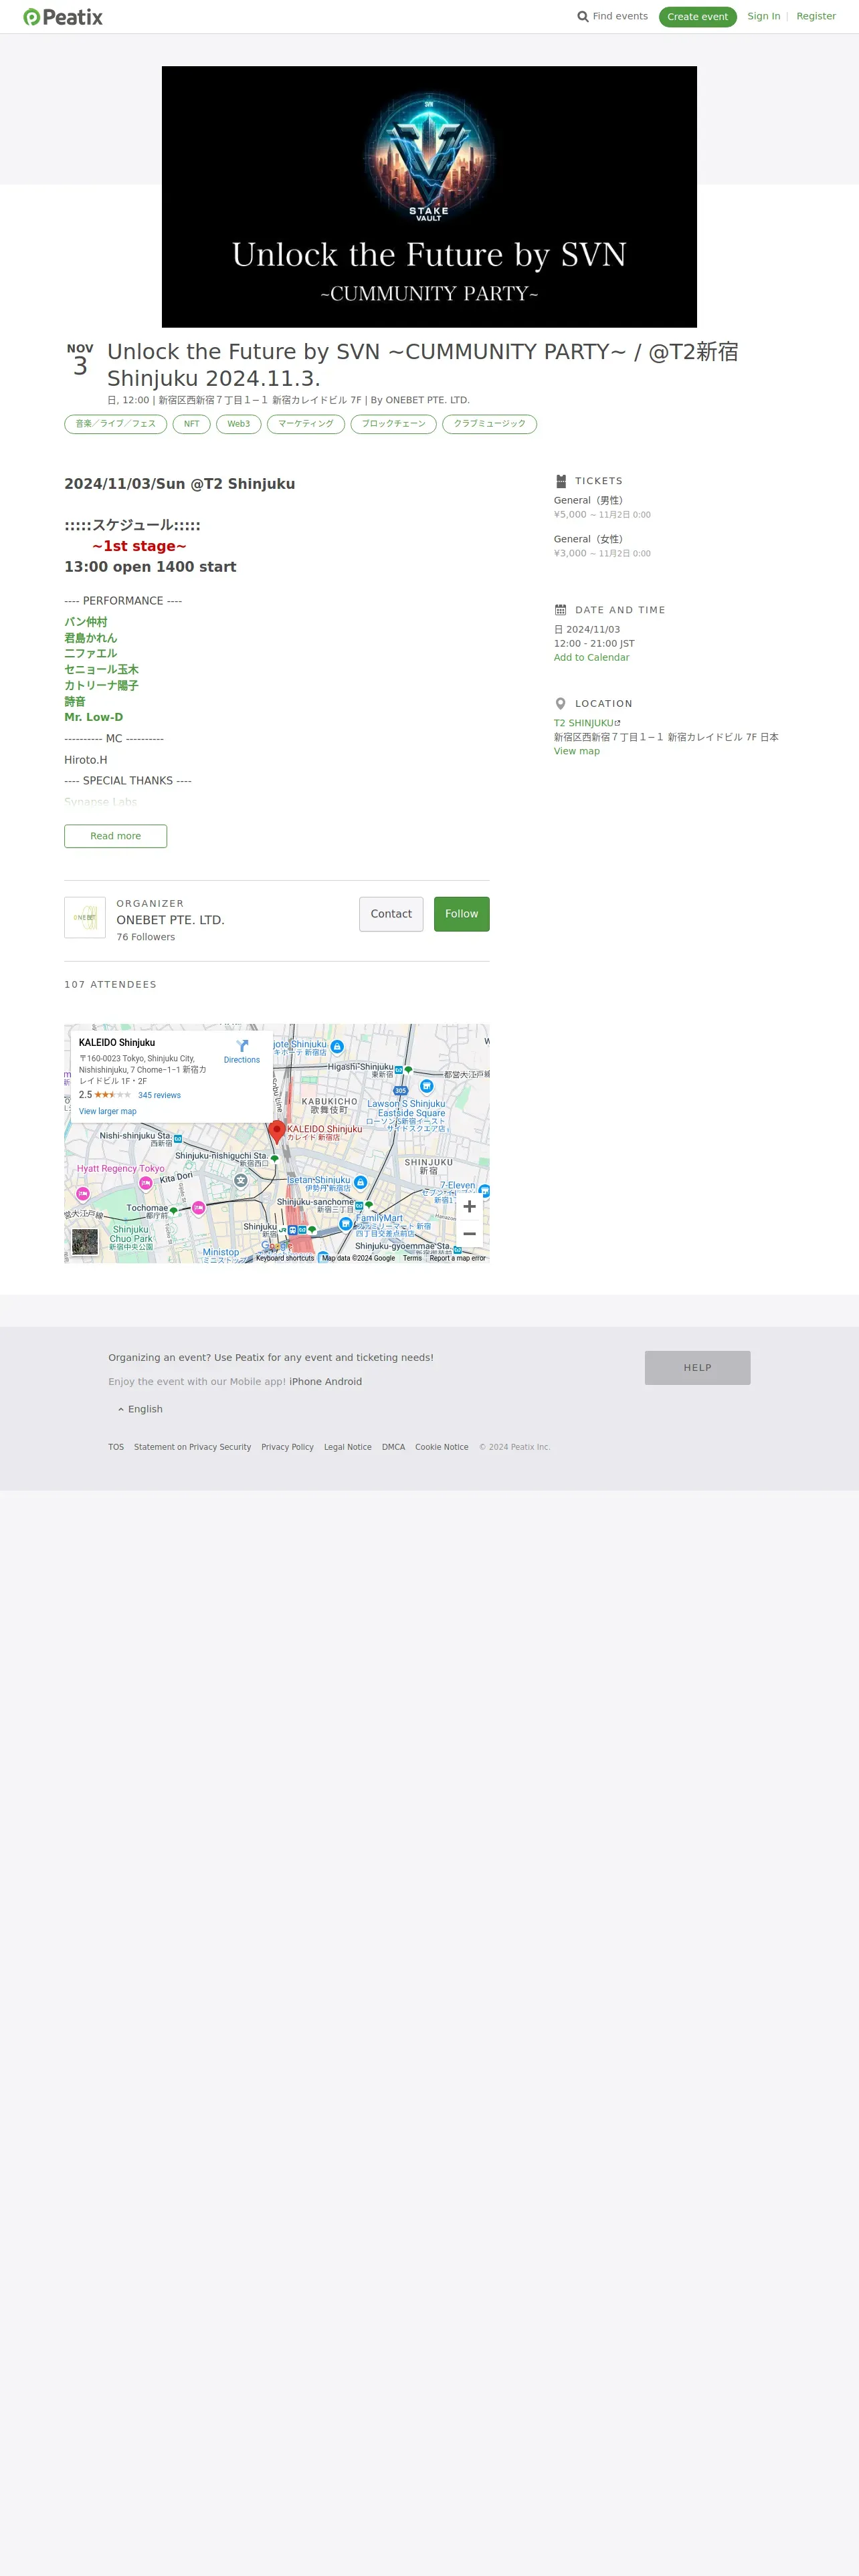Screen dimensions: 859x2576
Task: Open DMCA footer link
Action: pyautogui.click(x=394, y=1447)
